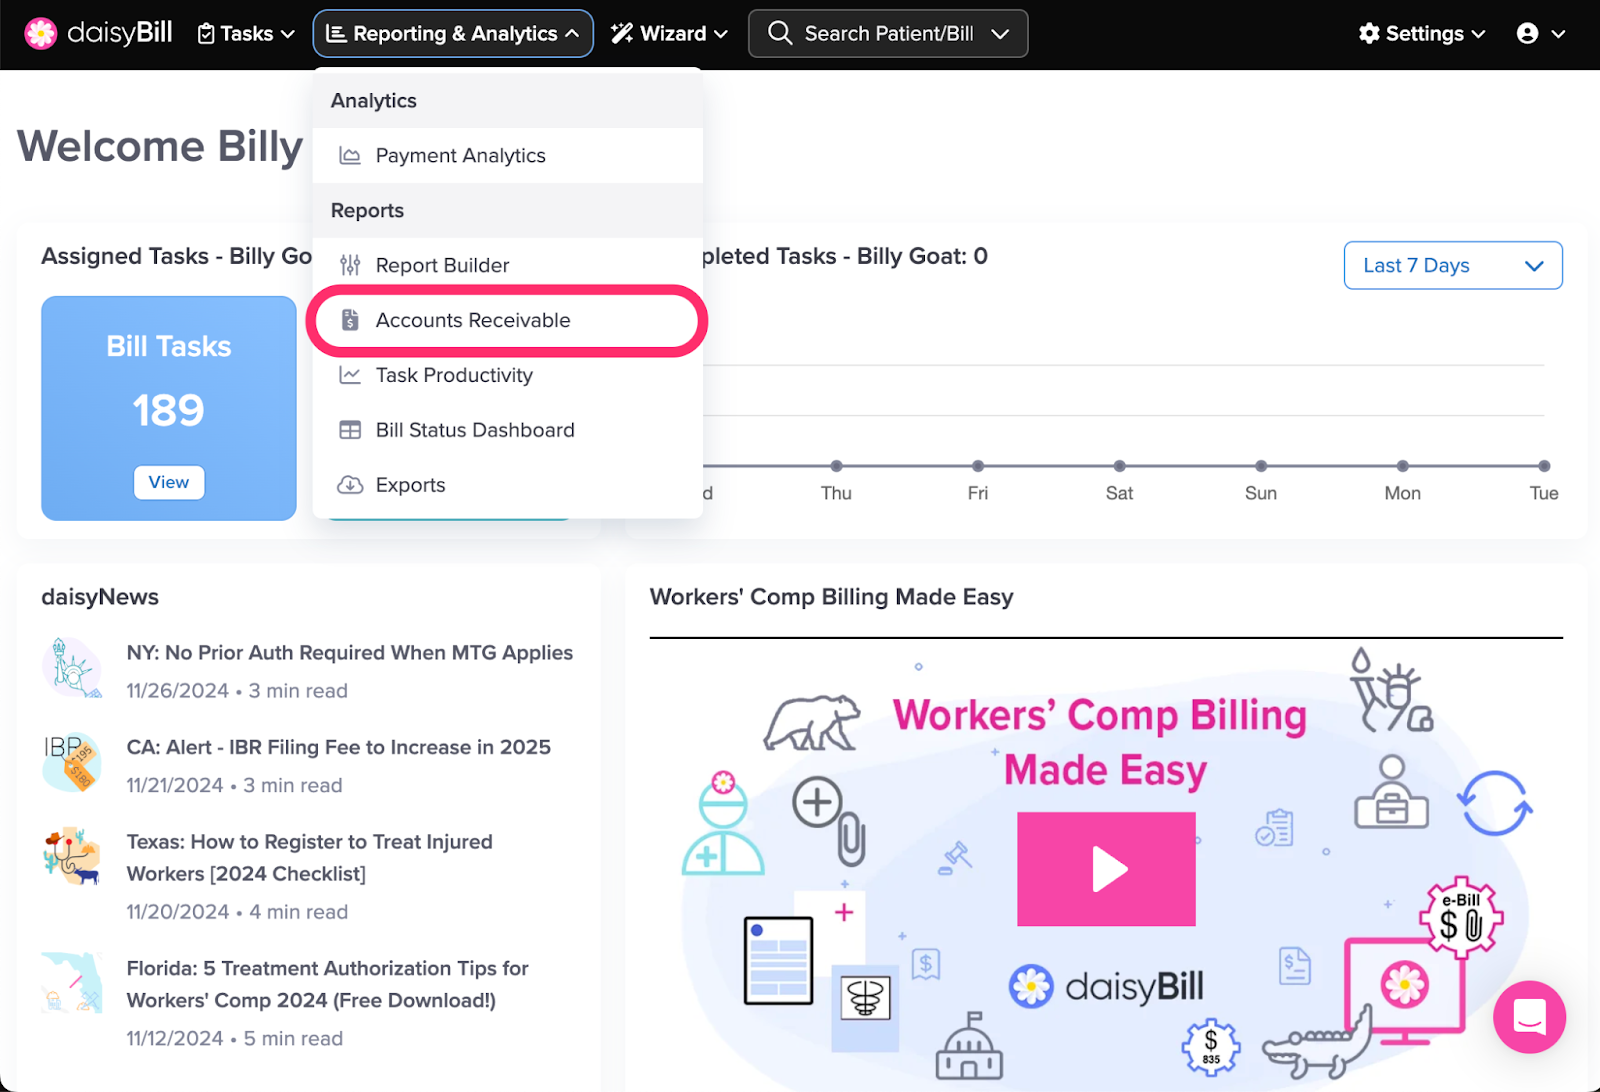
Task: Click the Search Patient/Bill field
Action: [888, 34]
